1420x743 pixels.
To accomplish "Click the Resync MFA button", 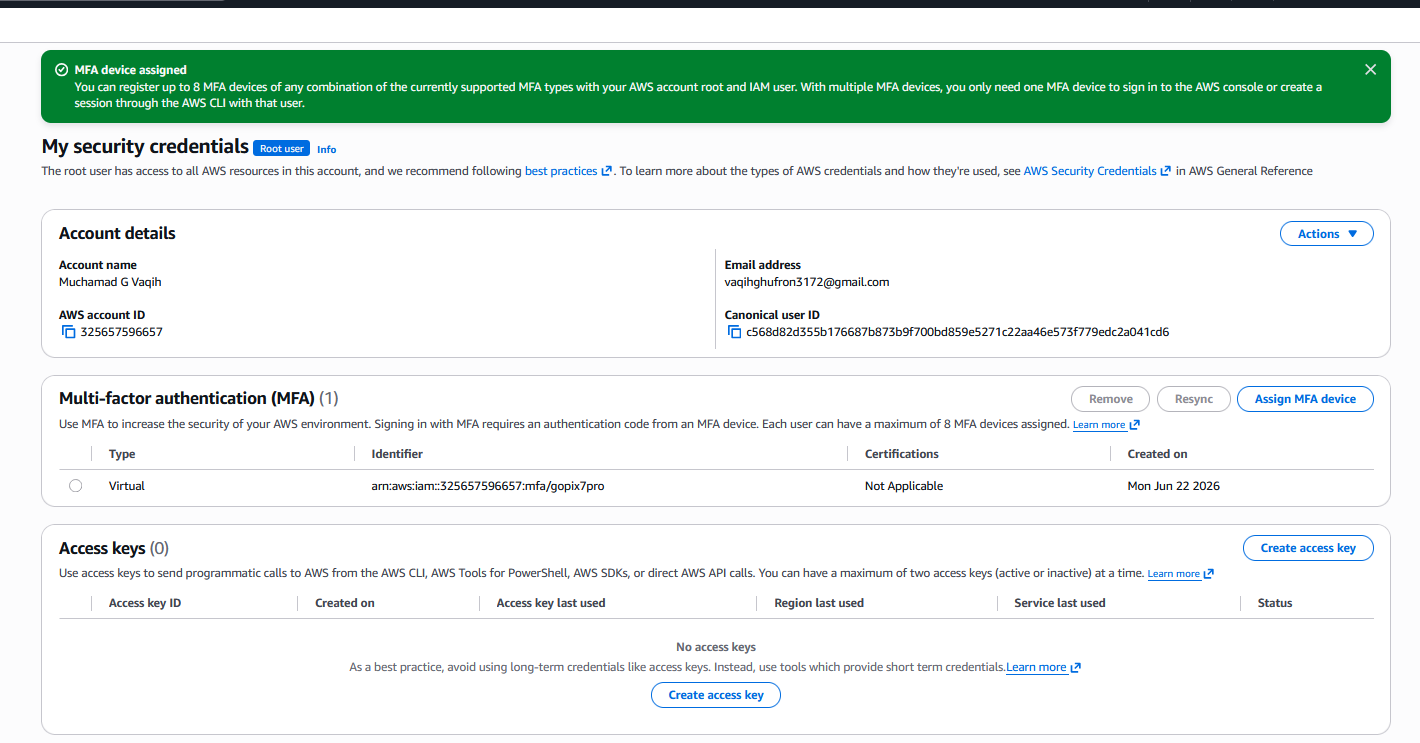I will pyautogui.click(x=1194, y=399).
